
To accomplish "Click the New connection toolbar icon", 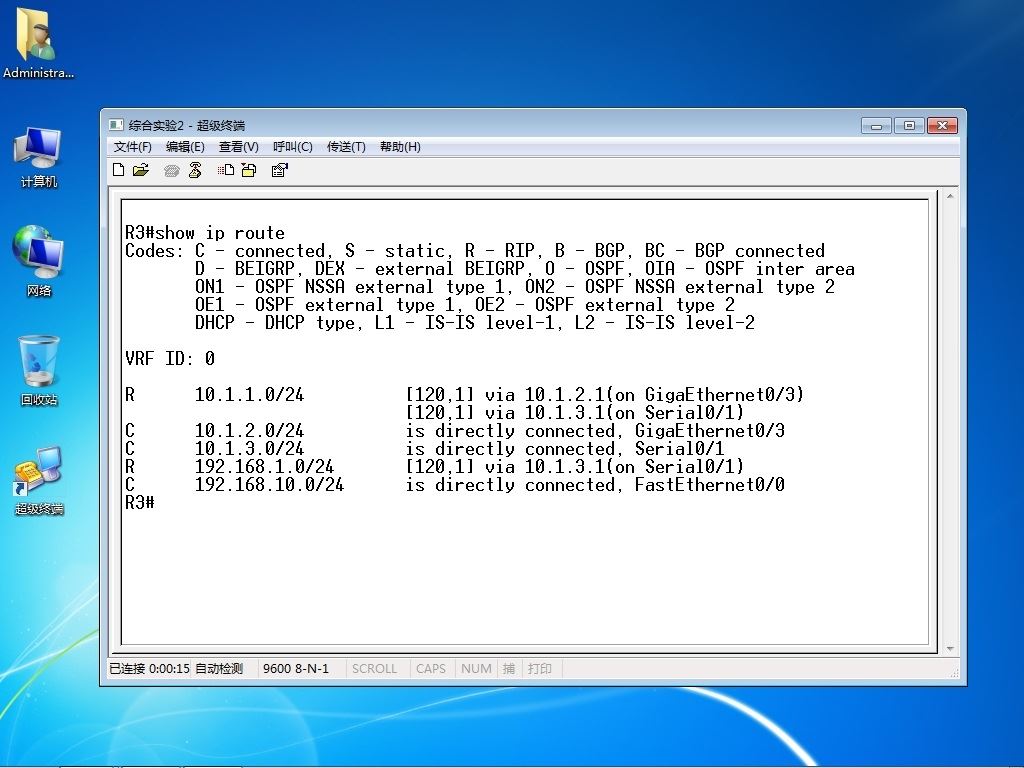I will click(118, 170).
